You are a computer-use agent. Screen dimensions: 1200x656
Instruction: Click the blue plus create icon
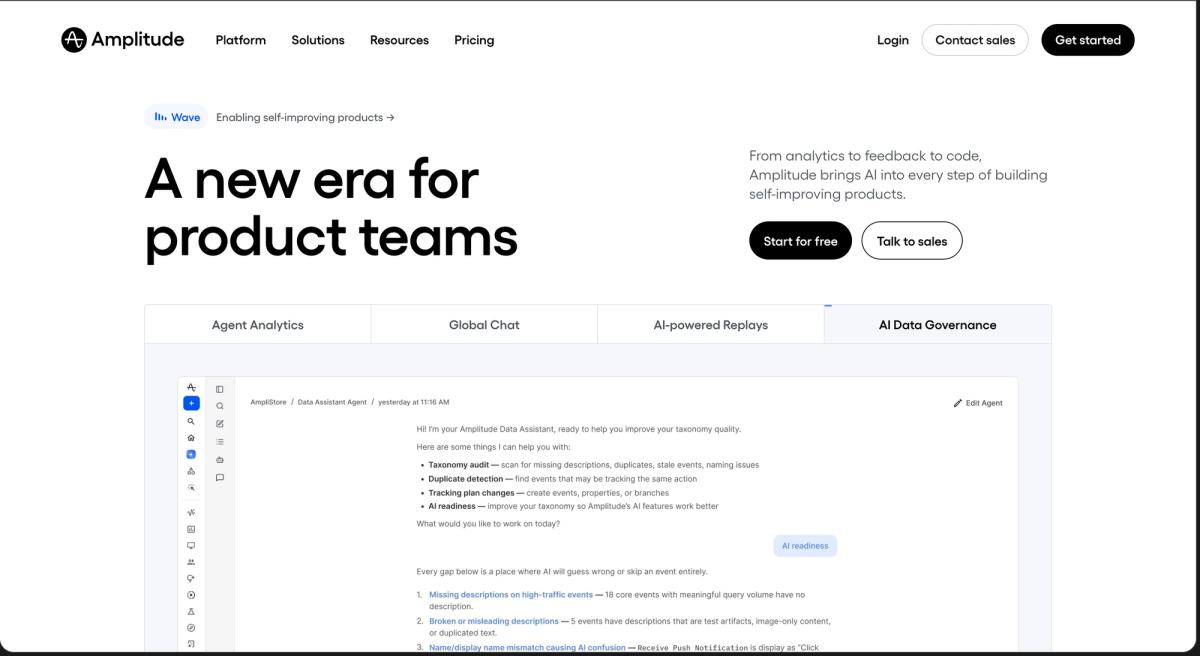coord(191,404)
